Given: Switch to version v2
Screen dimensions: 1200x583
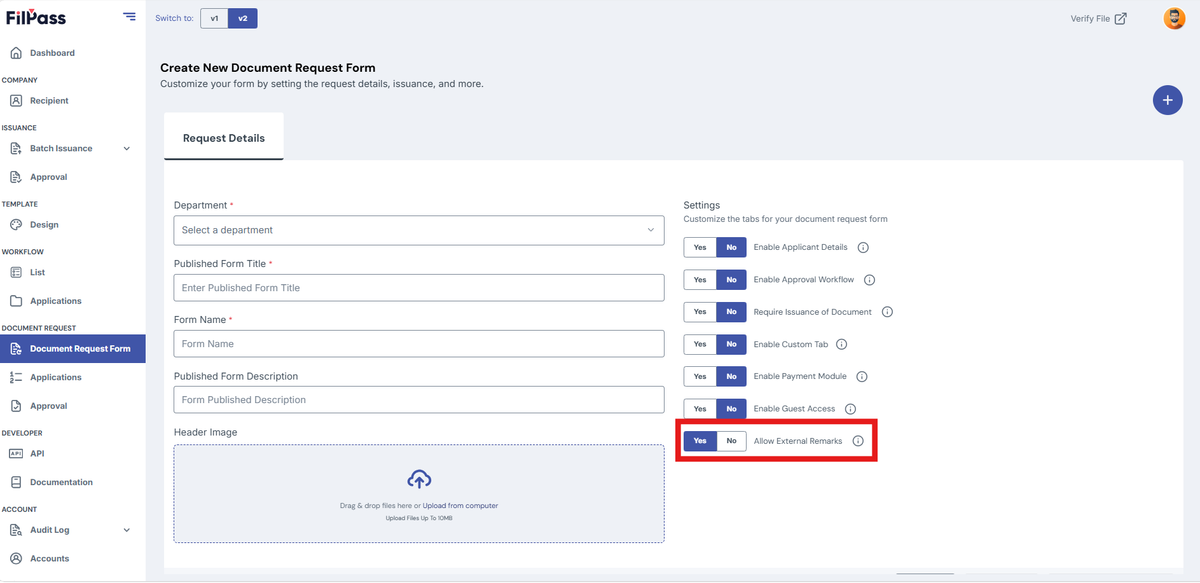Looking at the screenshot, I should [x=242, y=18].
